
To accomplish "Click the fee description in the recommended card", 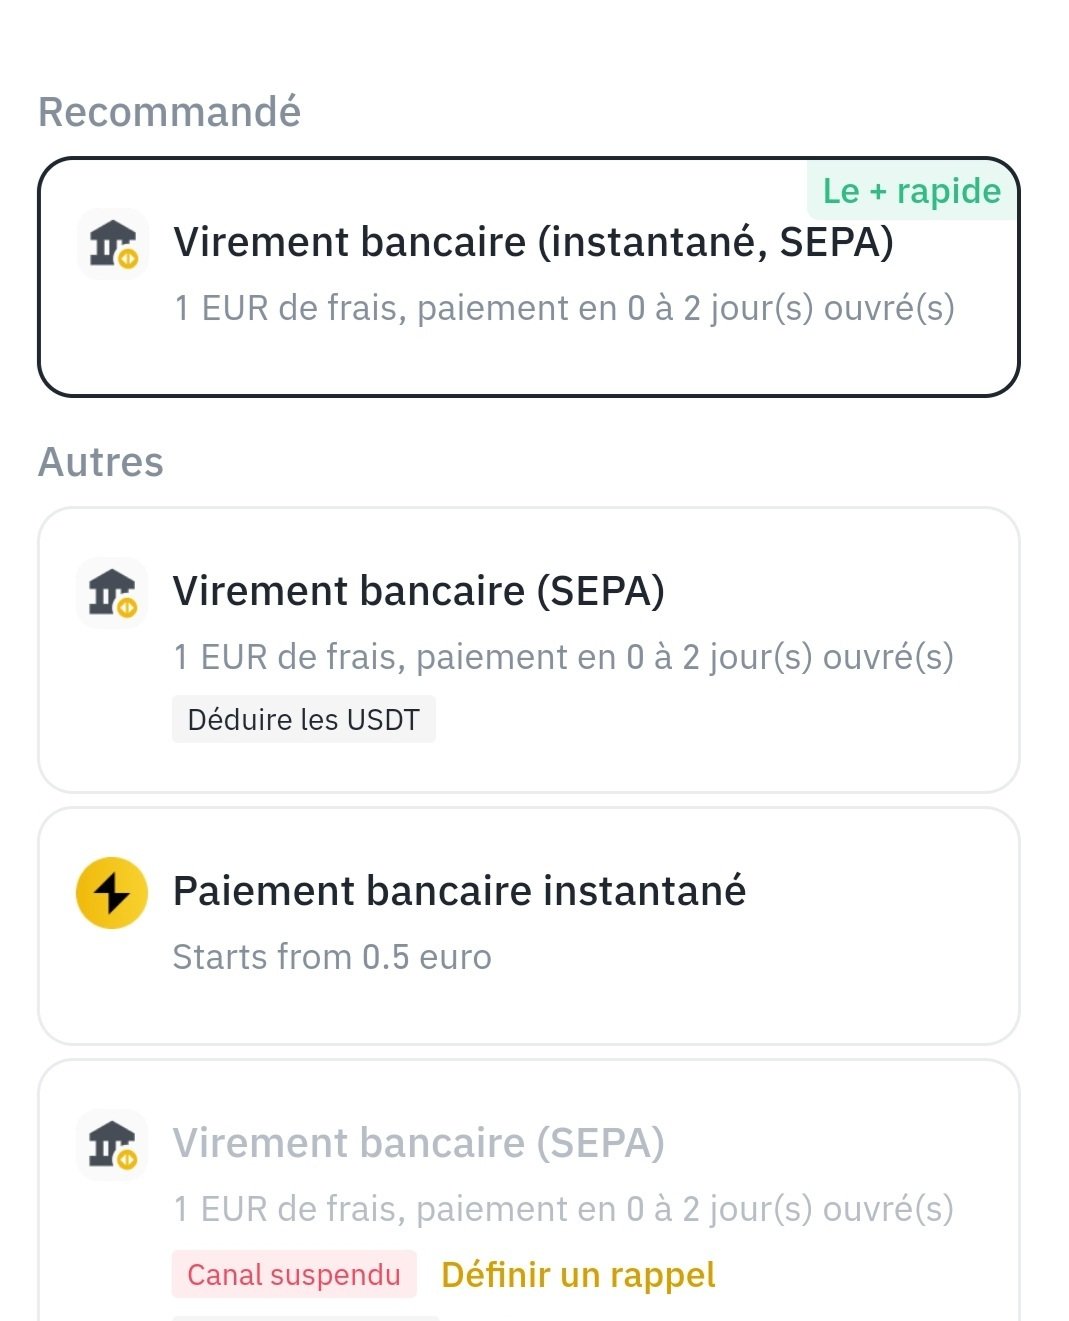I will 564,308.
